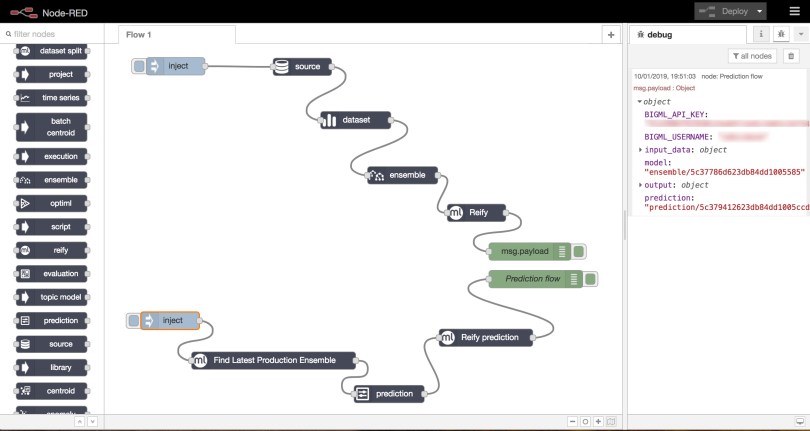810x431 pixels.
Task: Open the hamburger main menu
Action: tap(794, 11)
